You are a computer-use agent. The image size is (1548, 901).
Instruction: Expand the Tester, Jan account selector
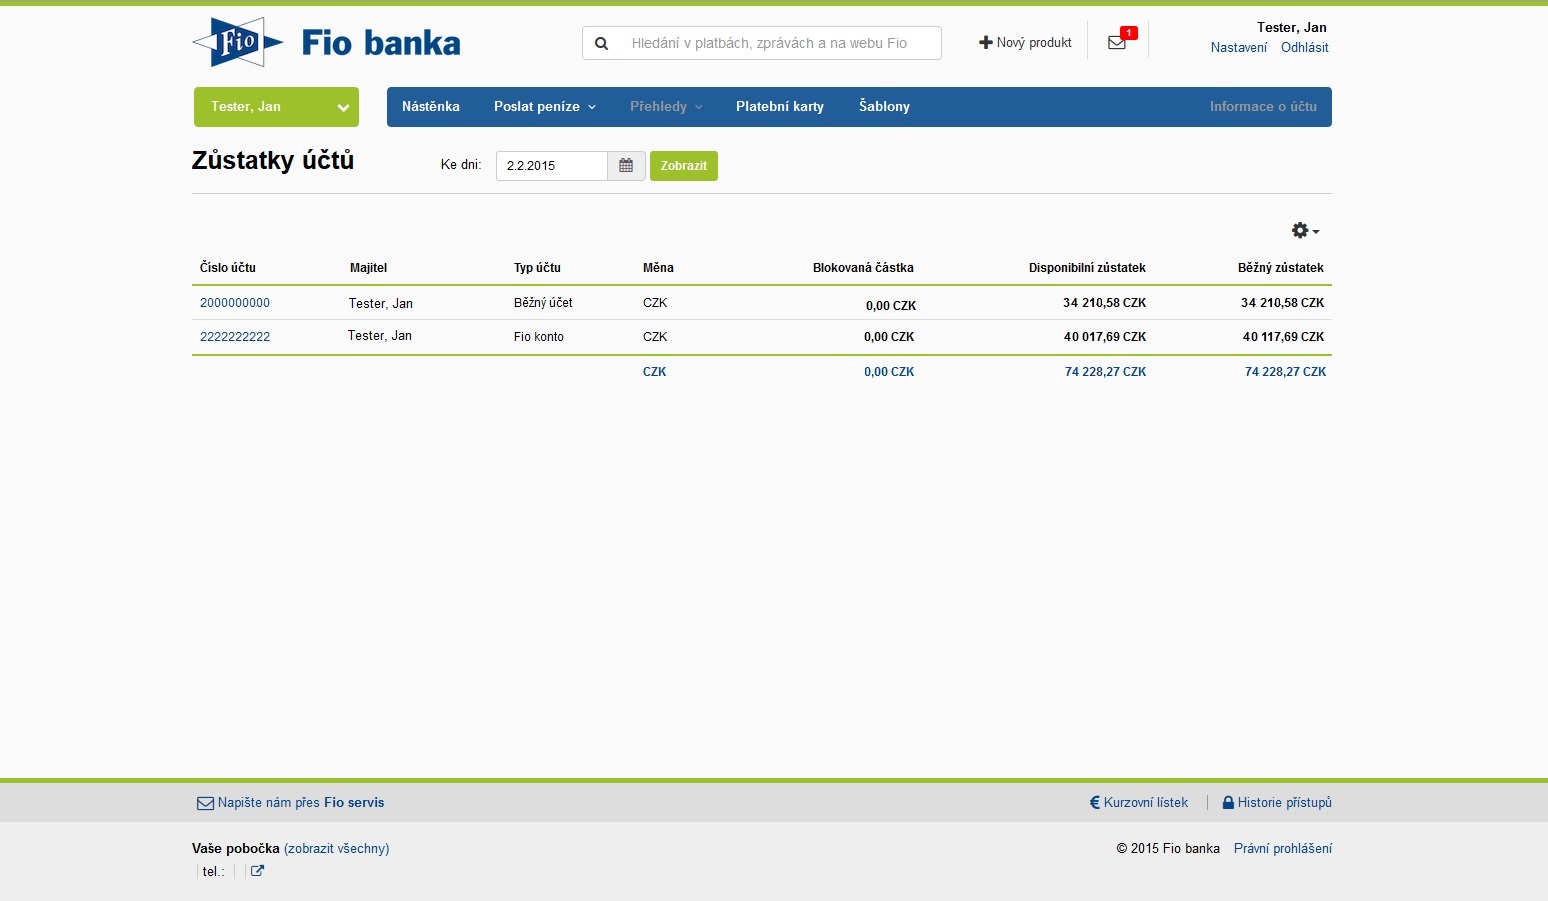276,107
